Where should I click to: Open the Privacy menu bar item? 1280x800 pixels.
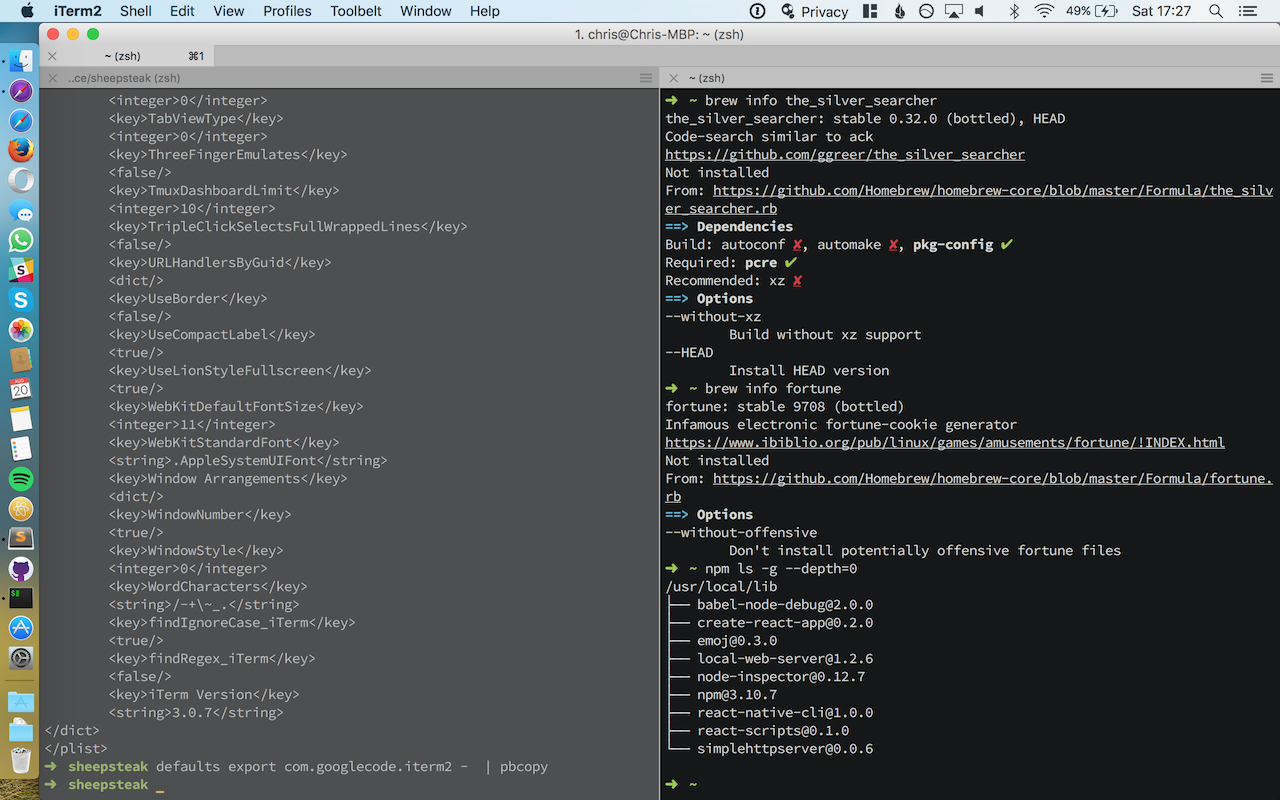coord(815,11)
